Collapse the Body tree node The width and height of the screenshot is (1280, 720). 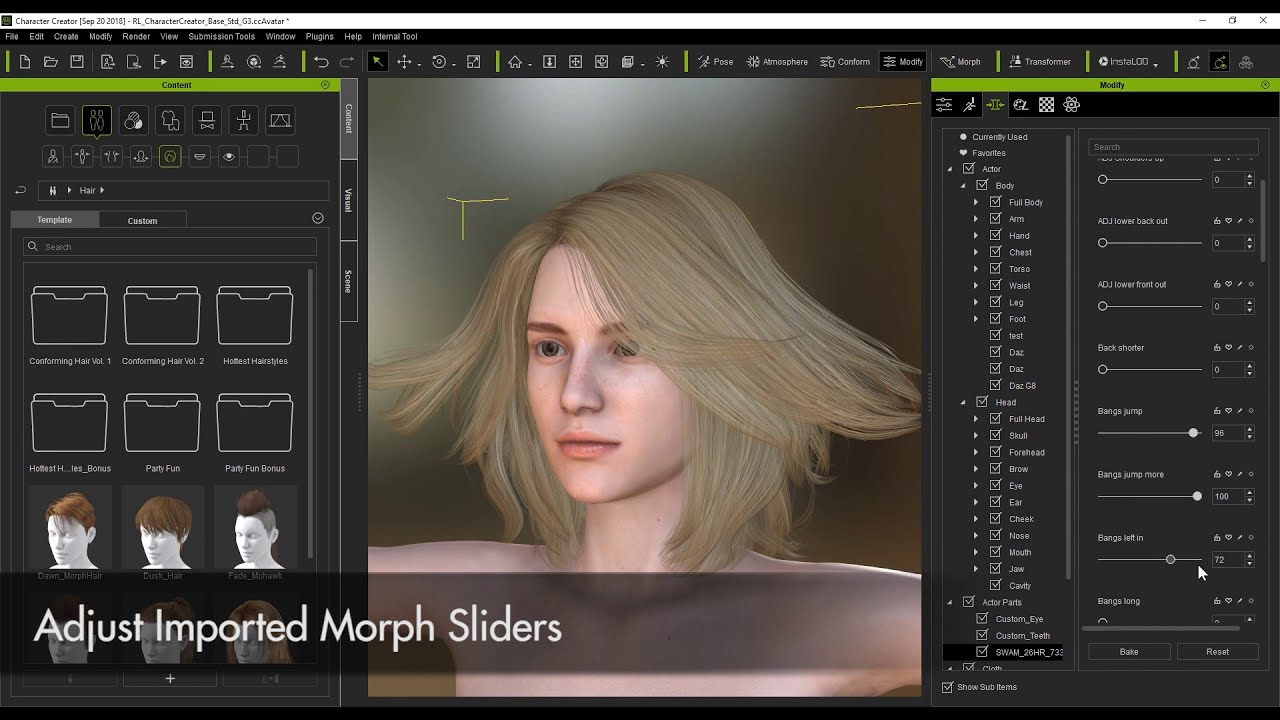click(x=963, y=185)
